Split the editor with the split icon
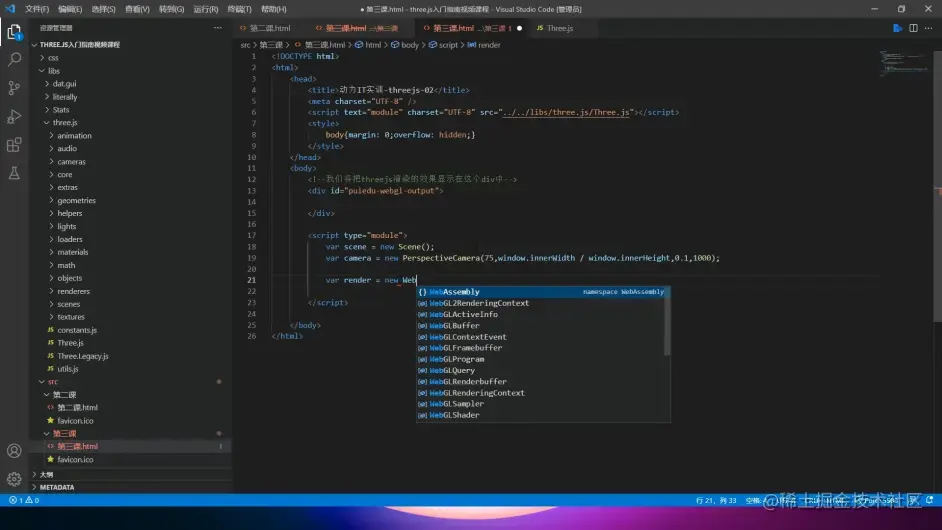Viewport: 942px width, 530px height. click(913, 28)
